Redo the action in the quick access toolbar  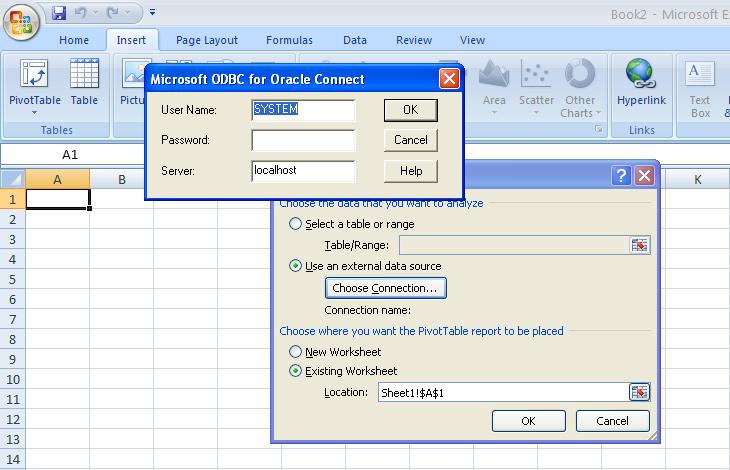coord(112,13)
